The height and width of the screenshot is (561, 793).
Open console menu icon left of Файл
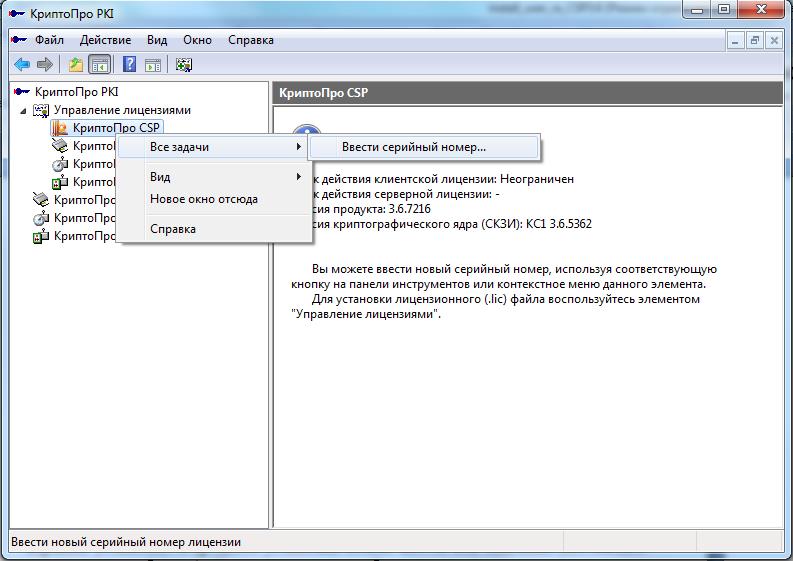pyautogui.click(x=19, y=39)
